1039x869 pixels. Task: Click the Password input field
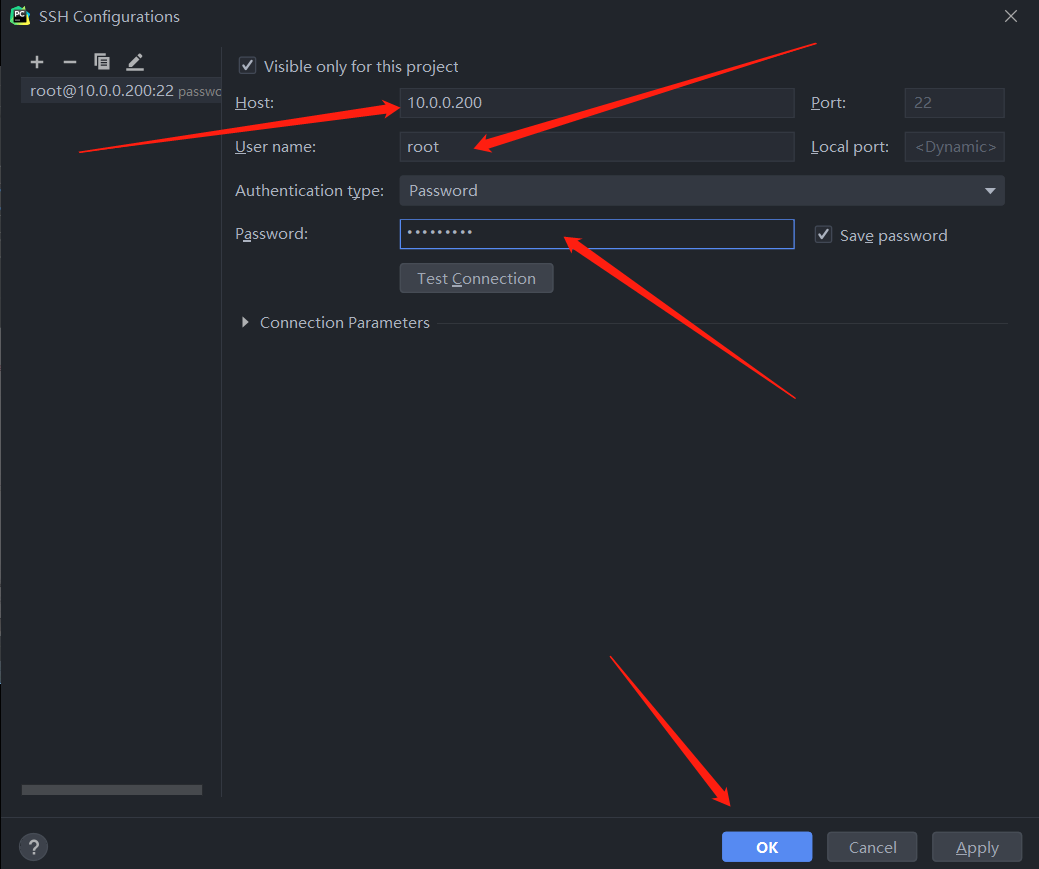596,234
